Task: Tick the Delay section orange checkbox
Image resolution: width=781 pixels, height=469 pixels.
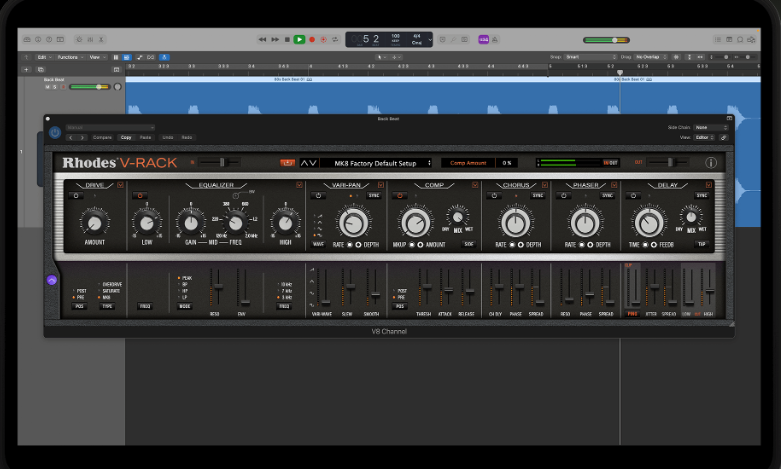Action: [x=709, y=185]
